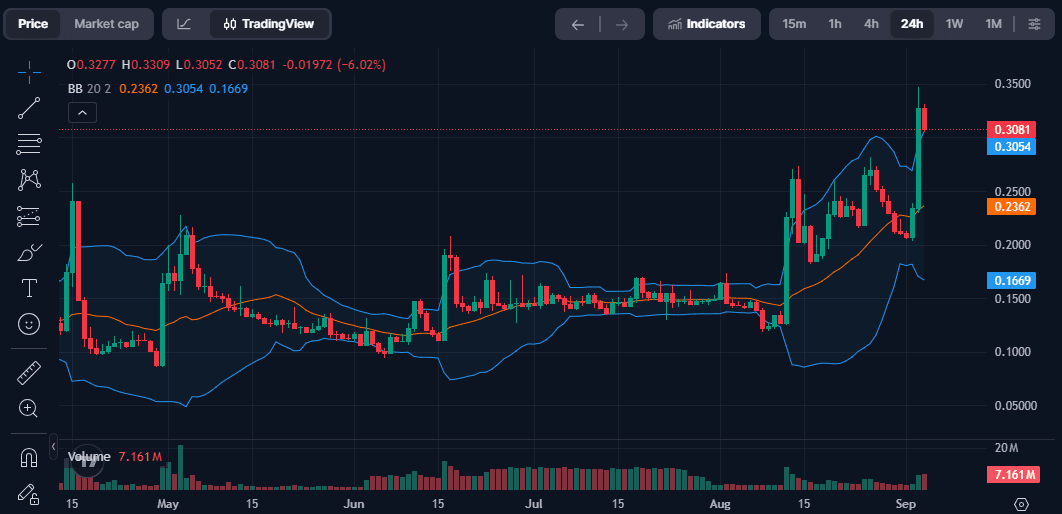Switch to Price view
The image size is (1062, 514).
point(33,24)
